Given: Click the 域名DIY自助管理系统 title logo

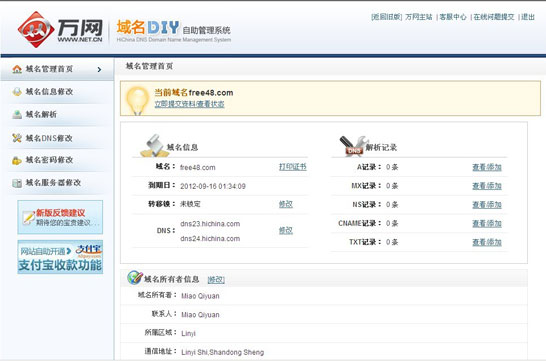Looking at the screenshot, I should [x=173, y=31].
